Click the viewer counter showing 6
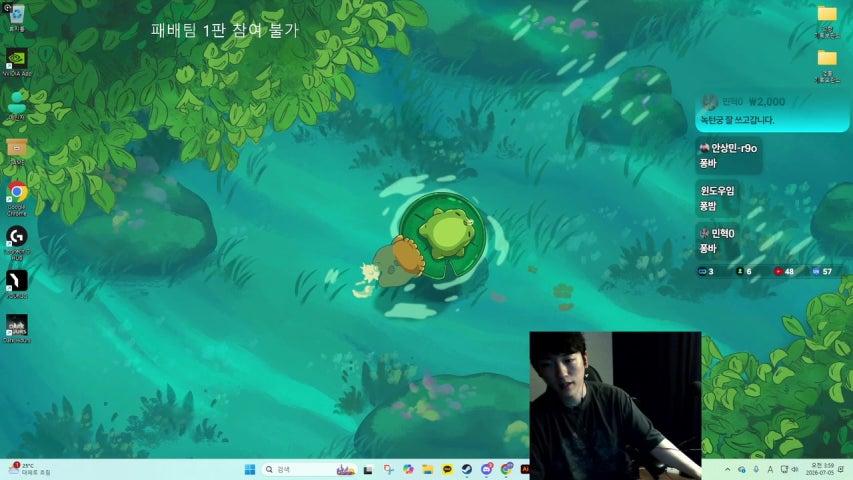 (744, 271)
